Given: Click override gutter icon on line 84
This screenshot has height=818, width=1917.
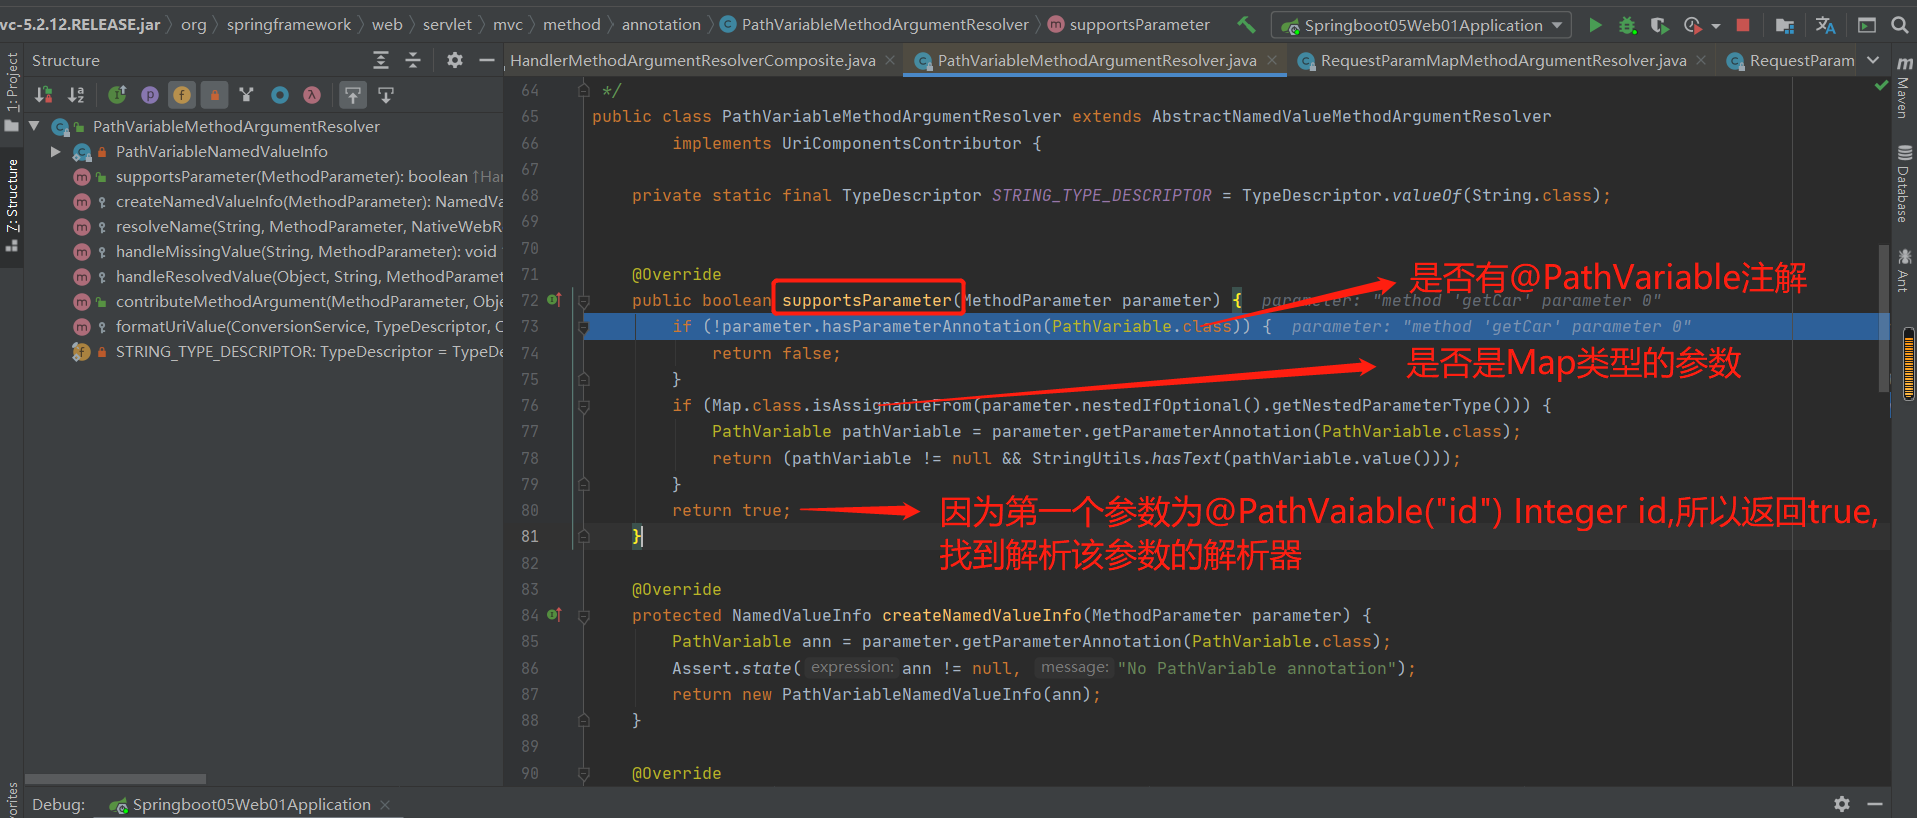Looking at the screenshot, I should tap(554, 614).
